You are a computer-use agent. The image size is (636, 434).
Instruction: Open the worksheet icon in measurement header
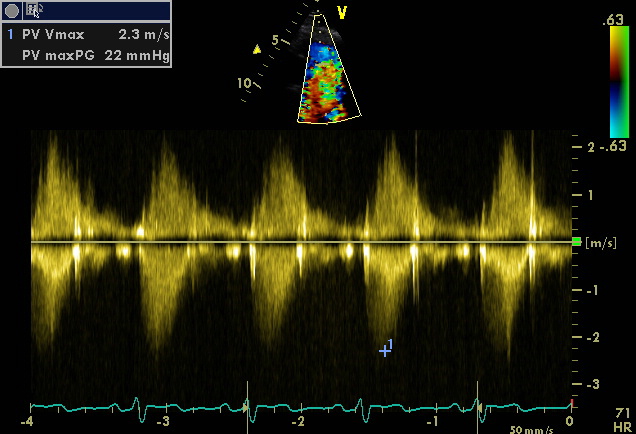pyautogui.click(x=34, y=10)
